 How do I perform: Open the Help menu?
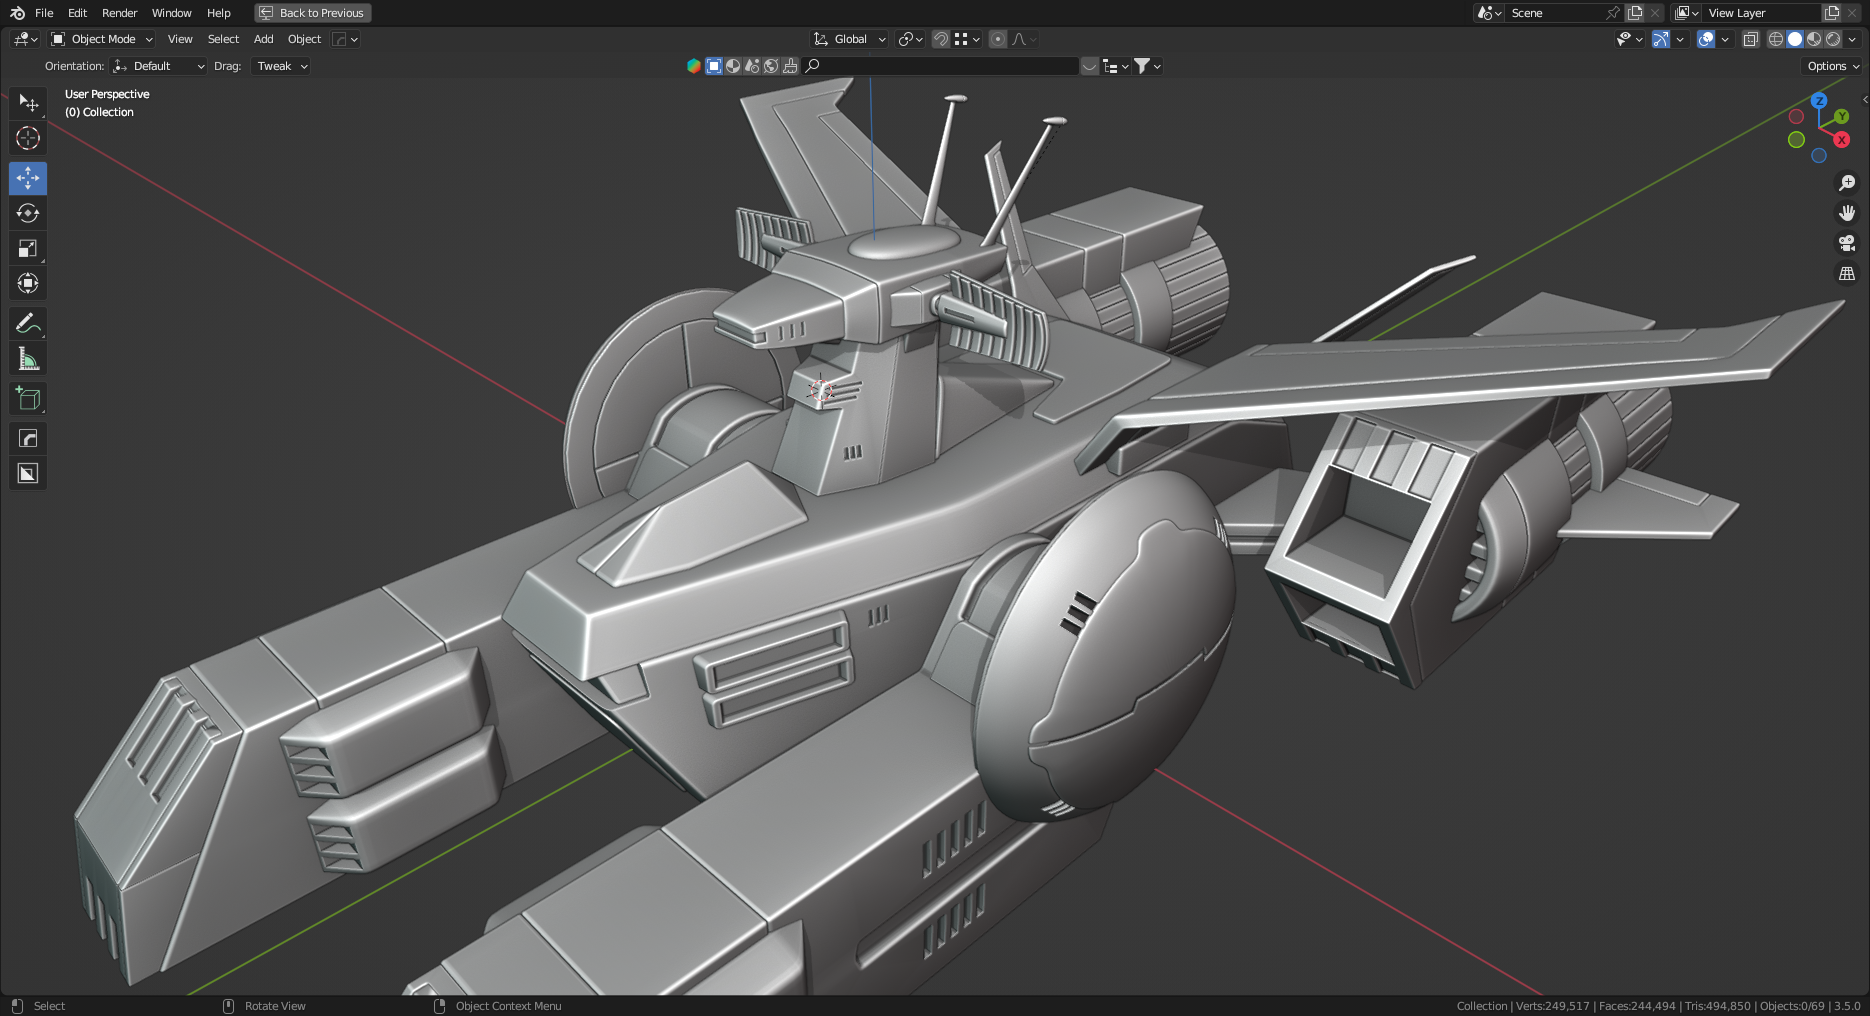[218, 13]
